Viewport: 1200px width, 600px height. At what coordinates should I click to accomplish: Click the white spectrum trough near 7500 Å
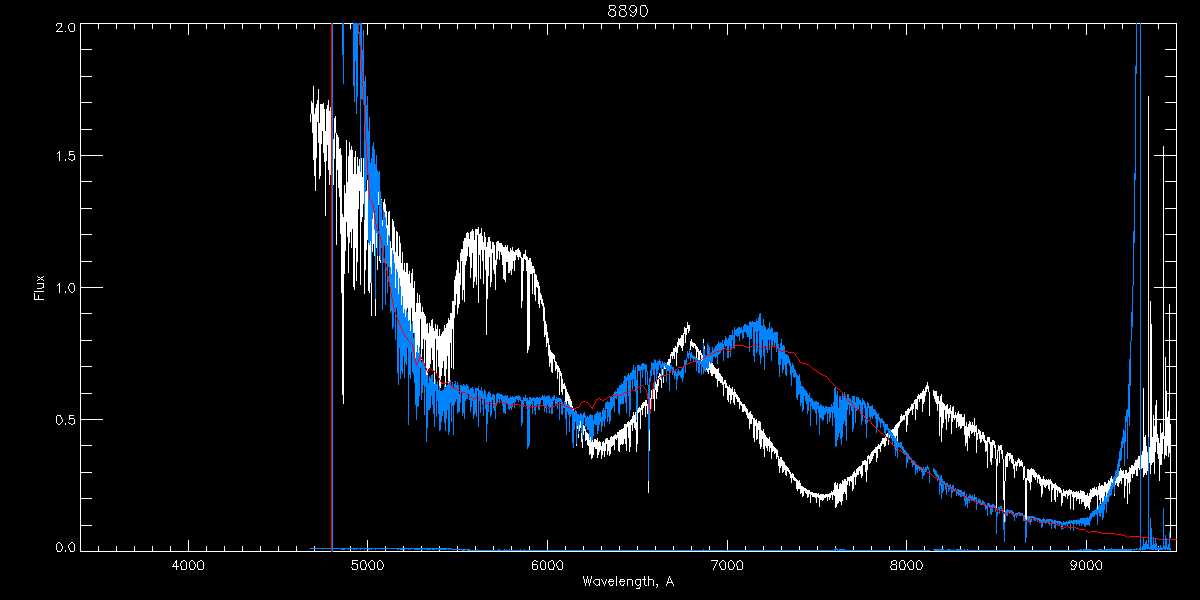click(x=820, y=497)
